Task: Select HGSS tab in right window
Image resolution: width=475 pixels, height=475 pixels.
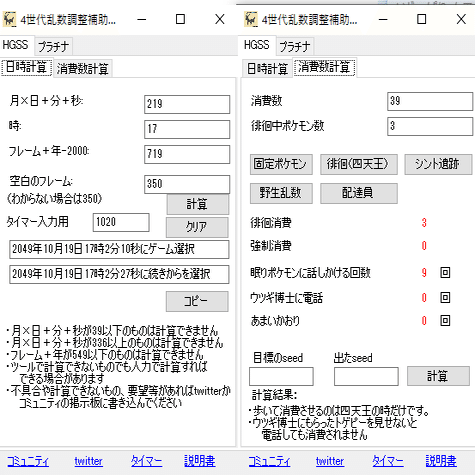Action: (257, 45)
